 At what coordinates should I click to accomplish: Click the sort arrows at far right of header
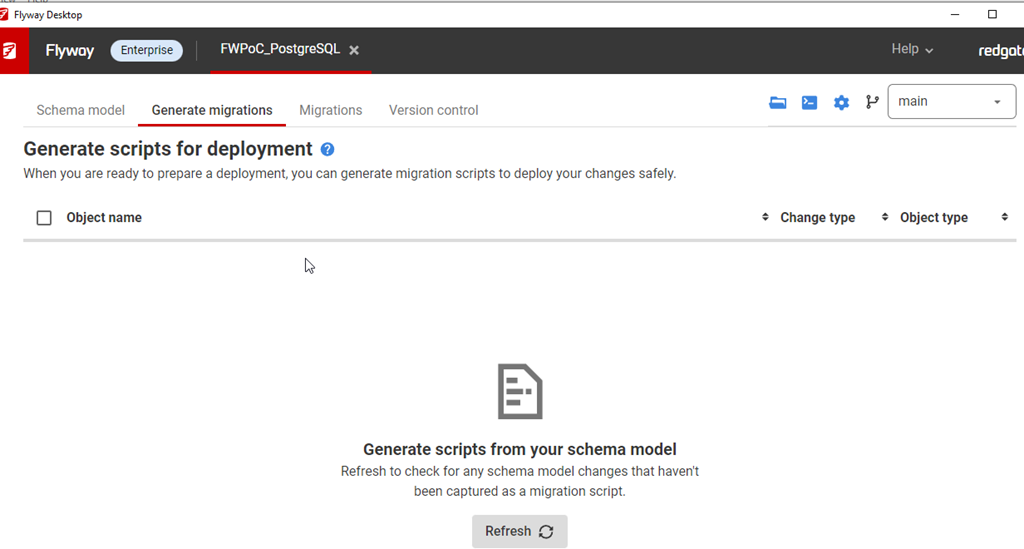tap(1004, 218)
